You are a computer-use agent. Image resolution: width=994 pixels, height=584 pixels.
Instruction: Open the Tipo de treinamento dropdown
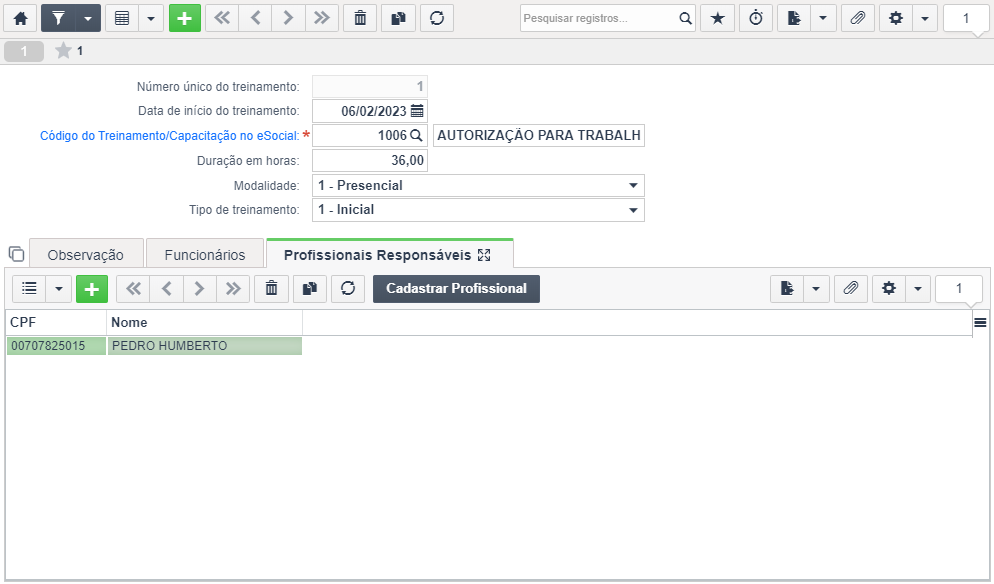click(478, 210)
